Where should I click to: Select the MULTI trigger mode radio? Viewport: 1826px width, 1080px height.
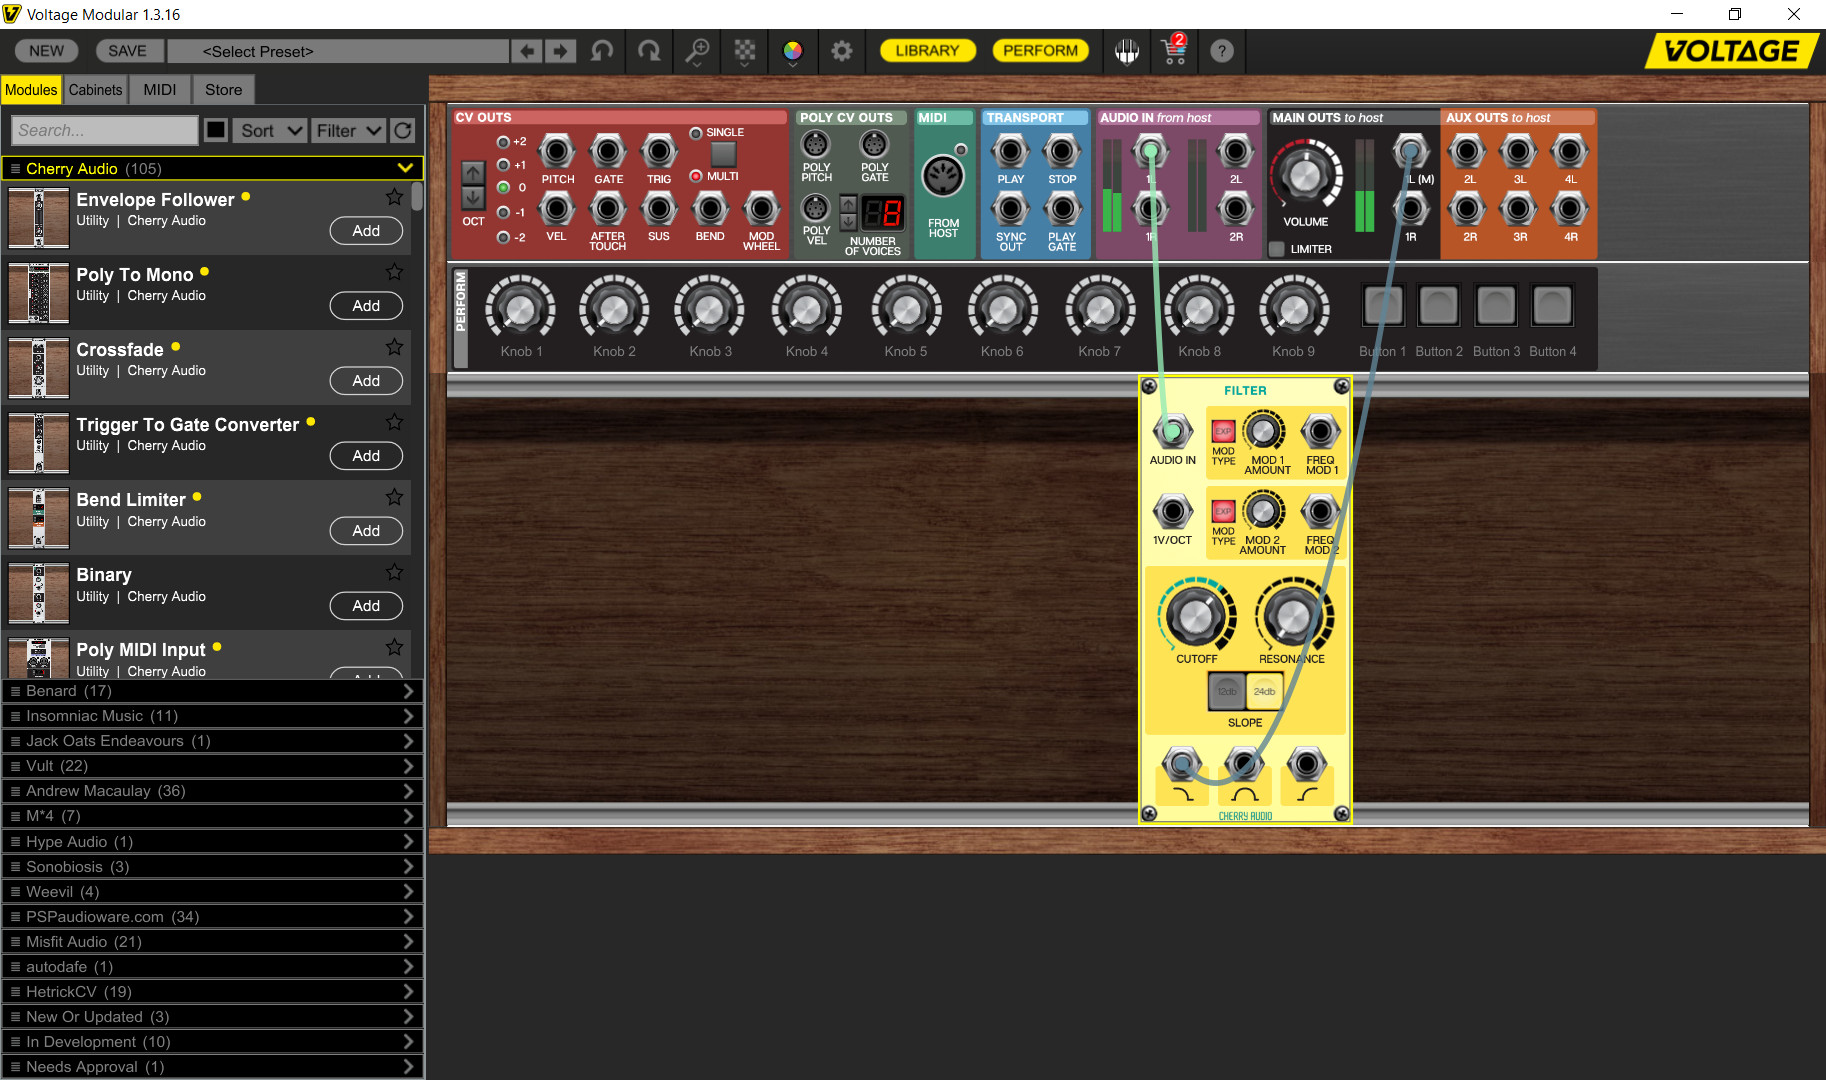[696, 176]
